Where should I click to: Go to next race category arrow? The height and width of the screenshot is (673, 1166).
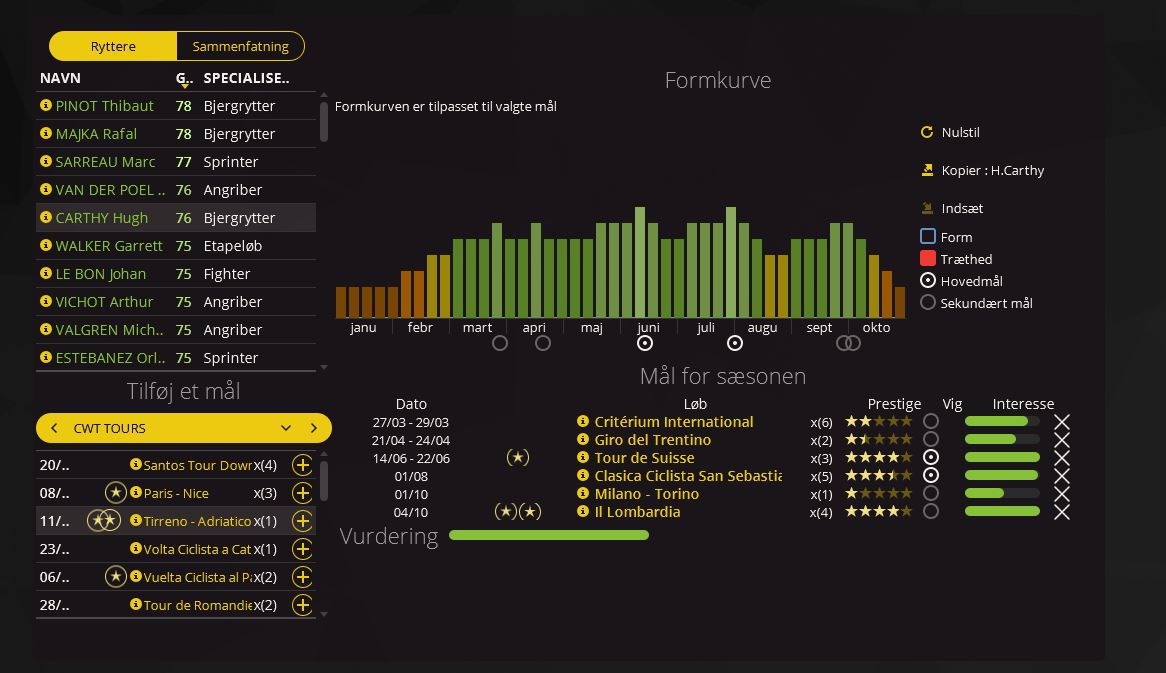tap(314, 428)
